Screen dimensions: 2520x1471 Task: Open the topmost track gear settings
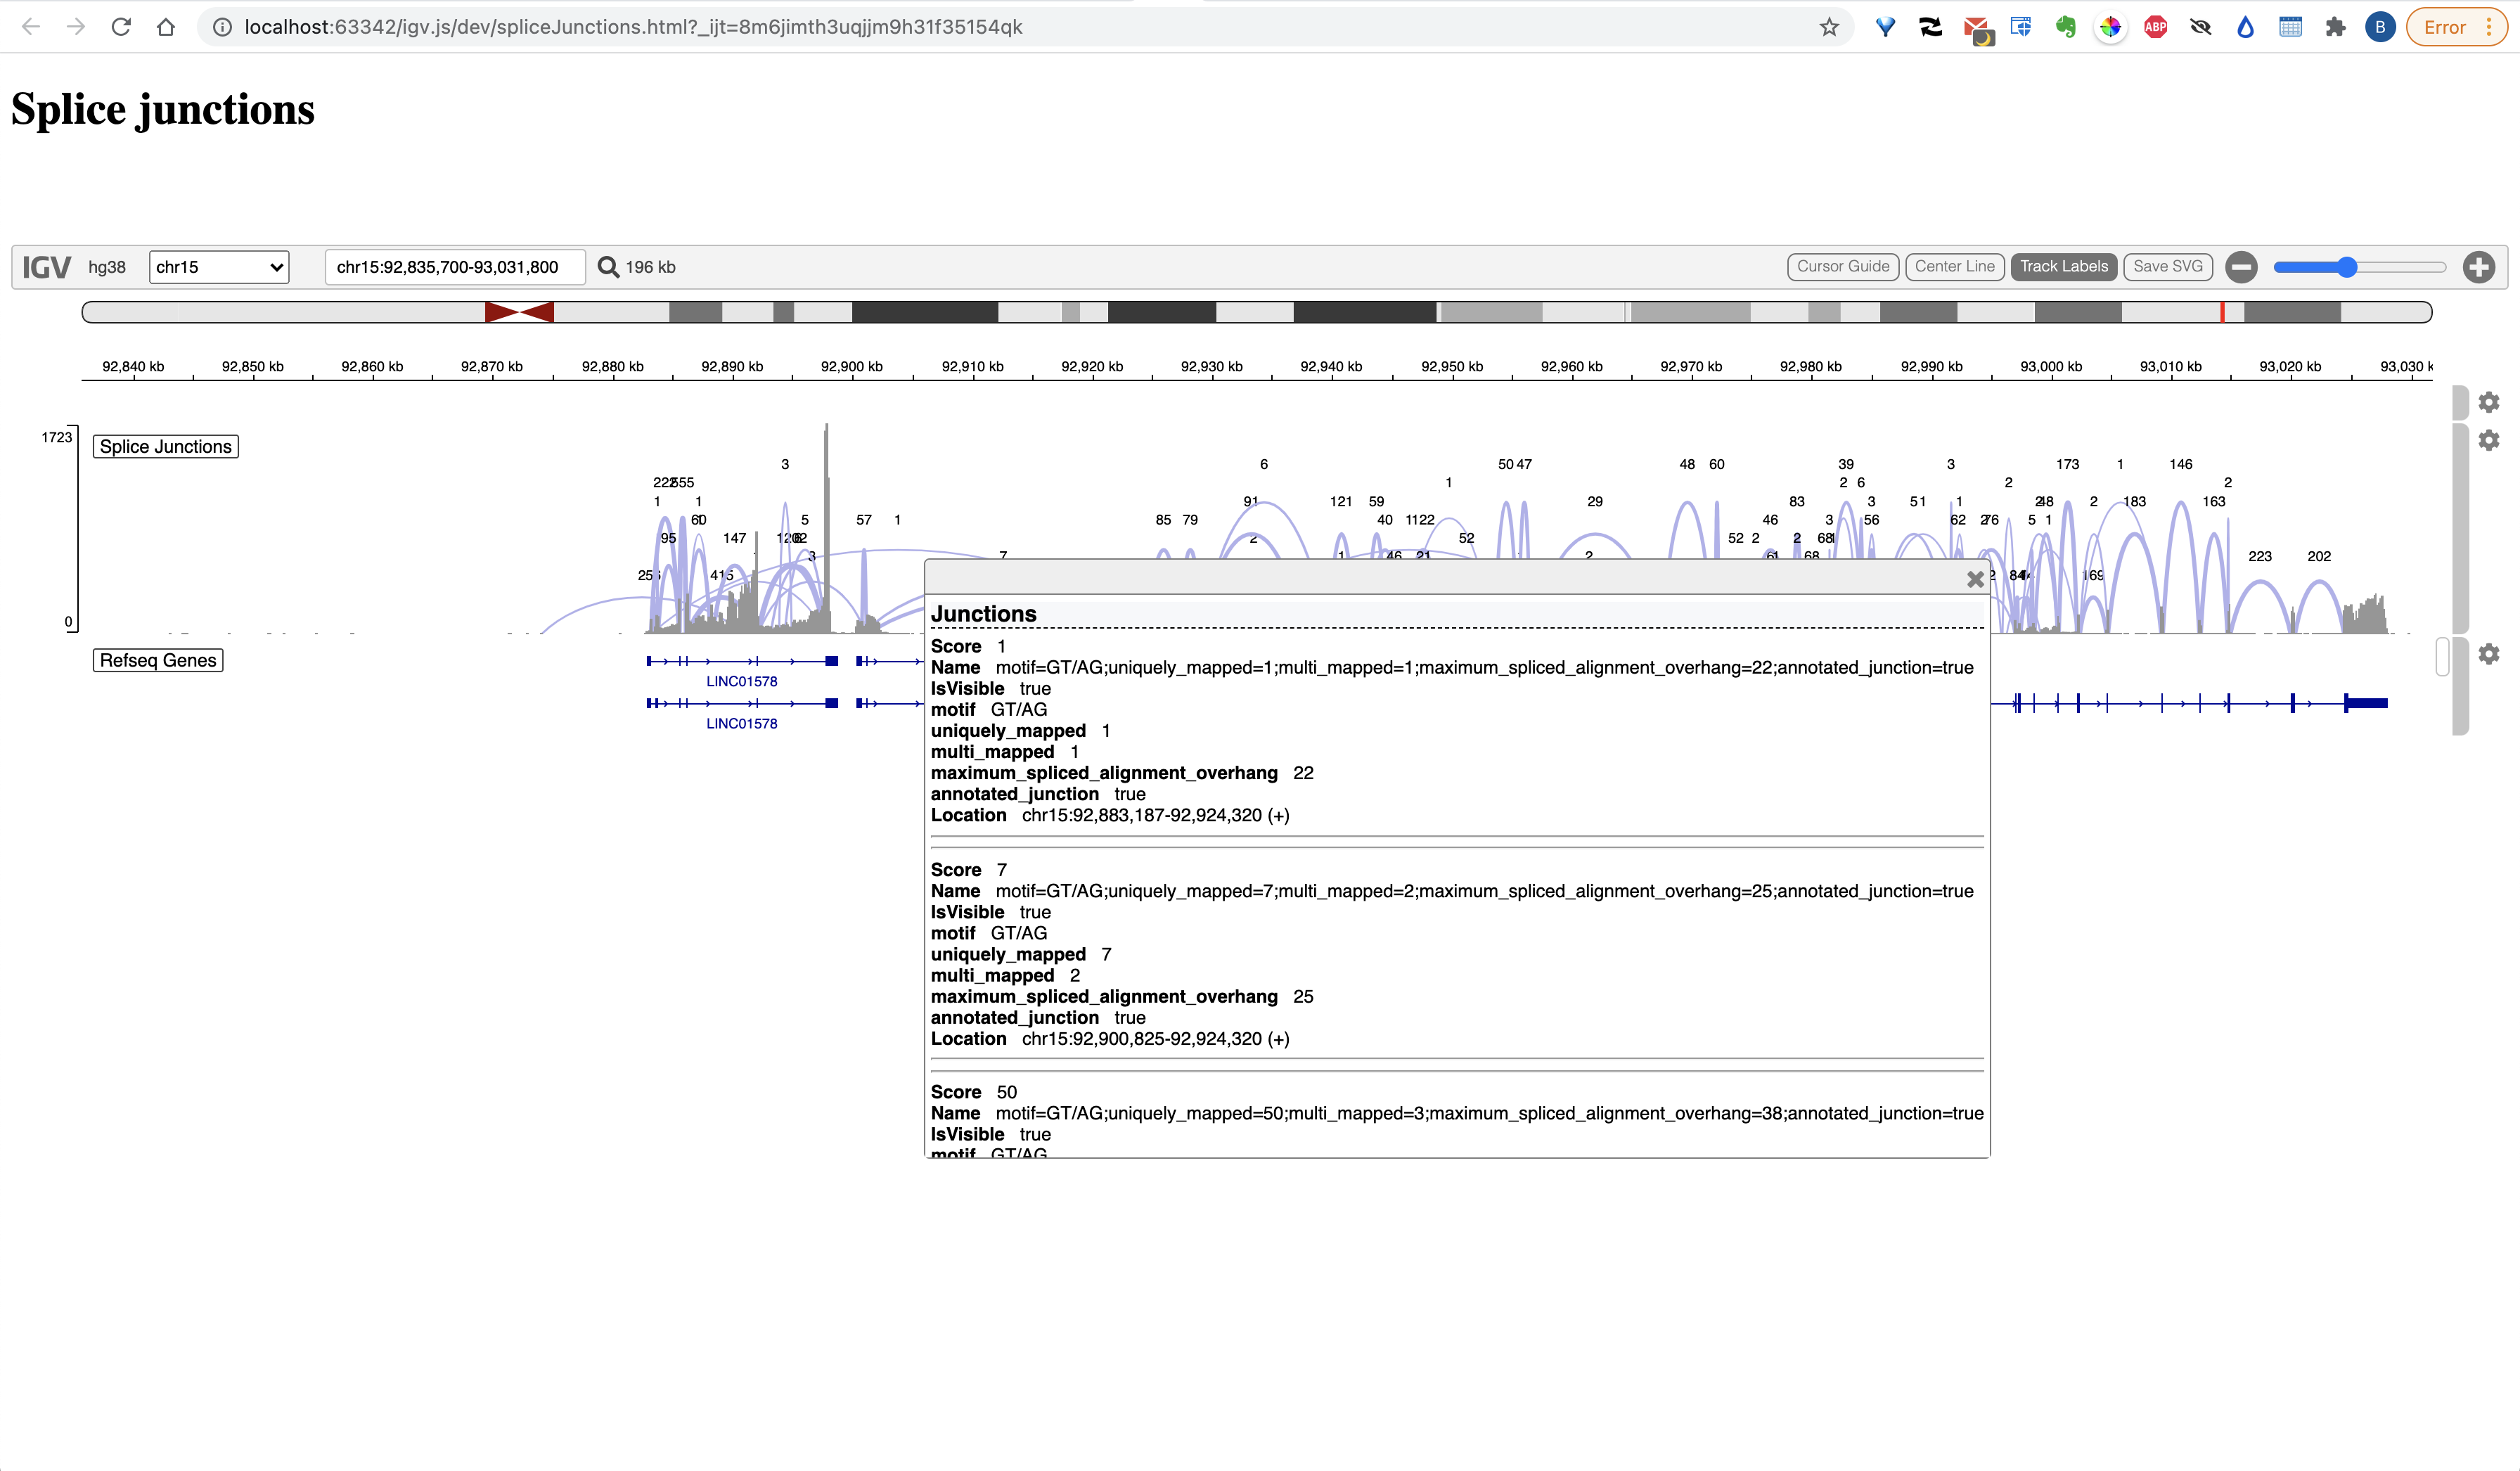coord(2489,402)
